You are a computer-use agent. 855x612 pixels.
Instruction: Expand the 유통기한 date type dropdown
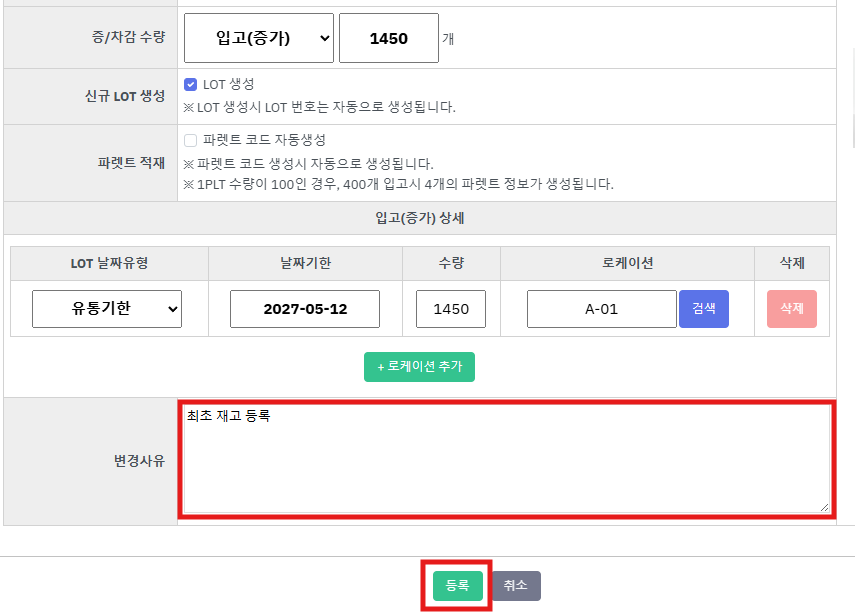click(x=107, y=309)
